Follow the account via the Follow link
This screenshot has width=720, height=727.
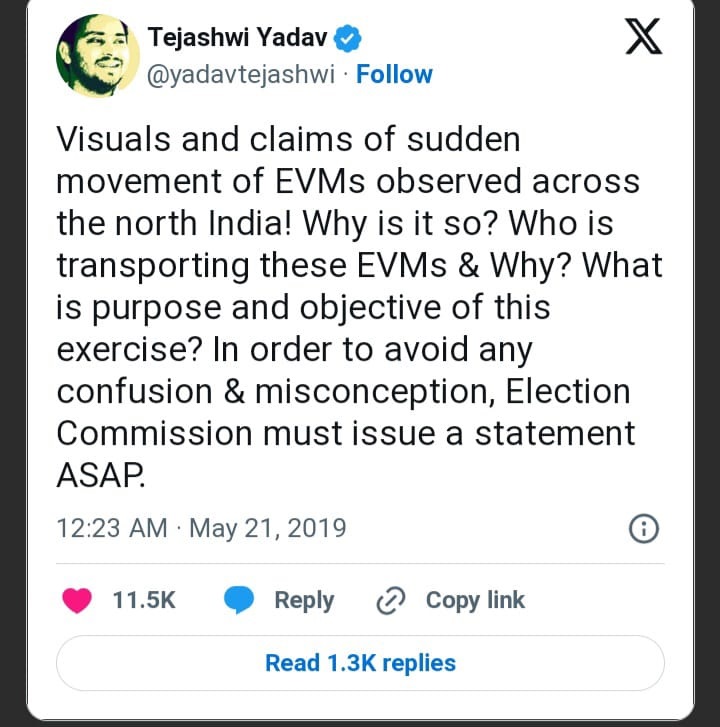[x=395, y=75]
